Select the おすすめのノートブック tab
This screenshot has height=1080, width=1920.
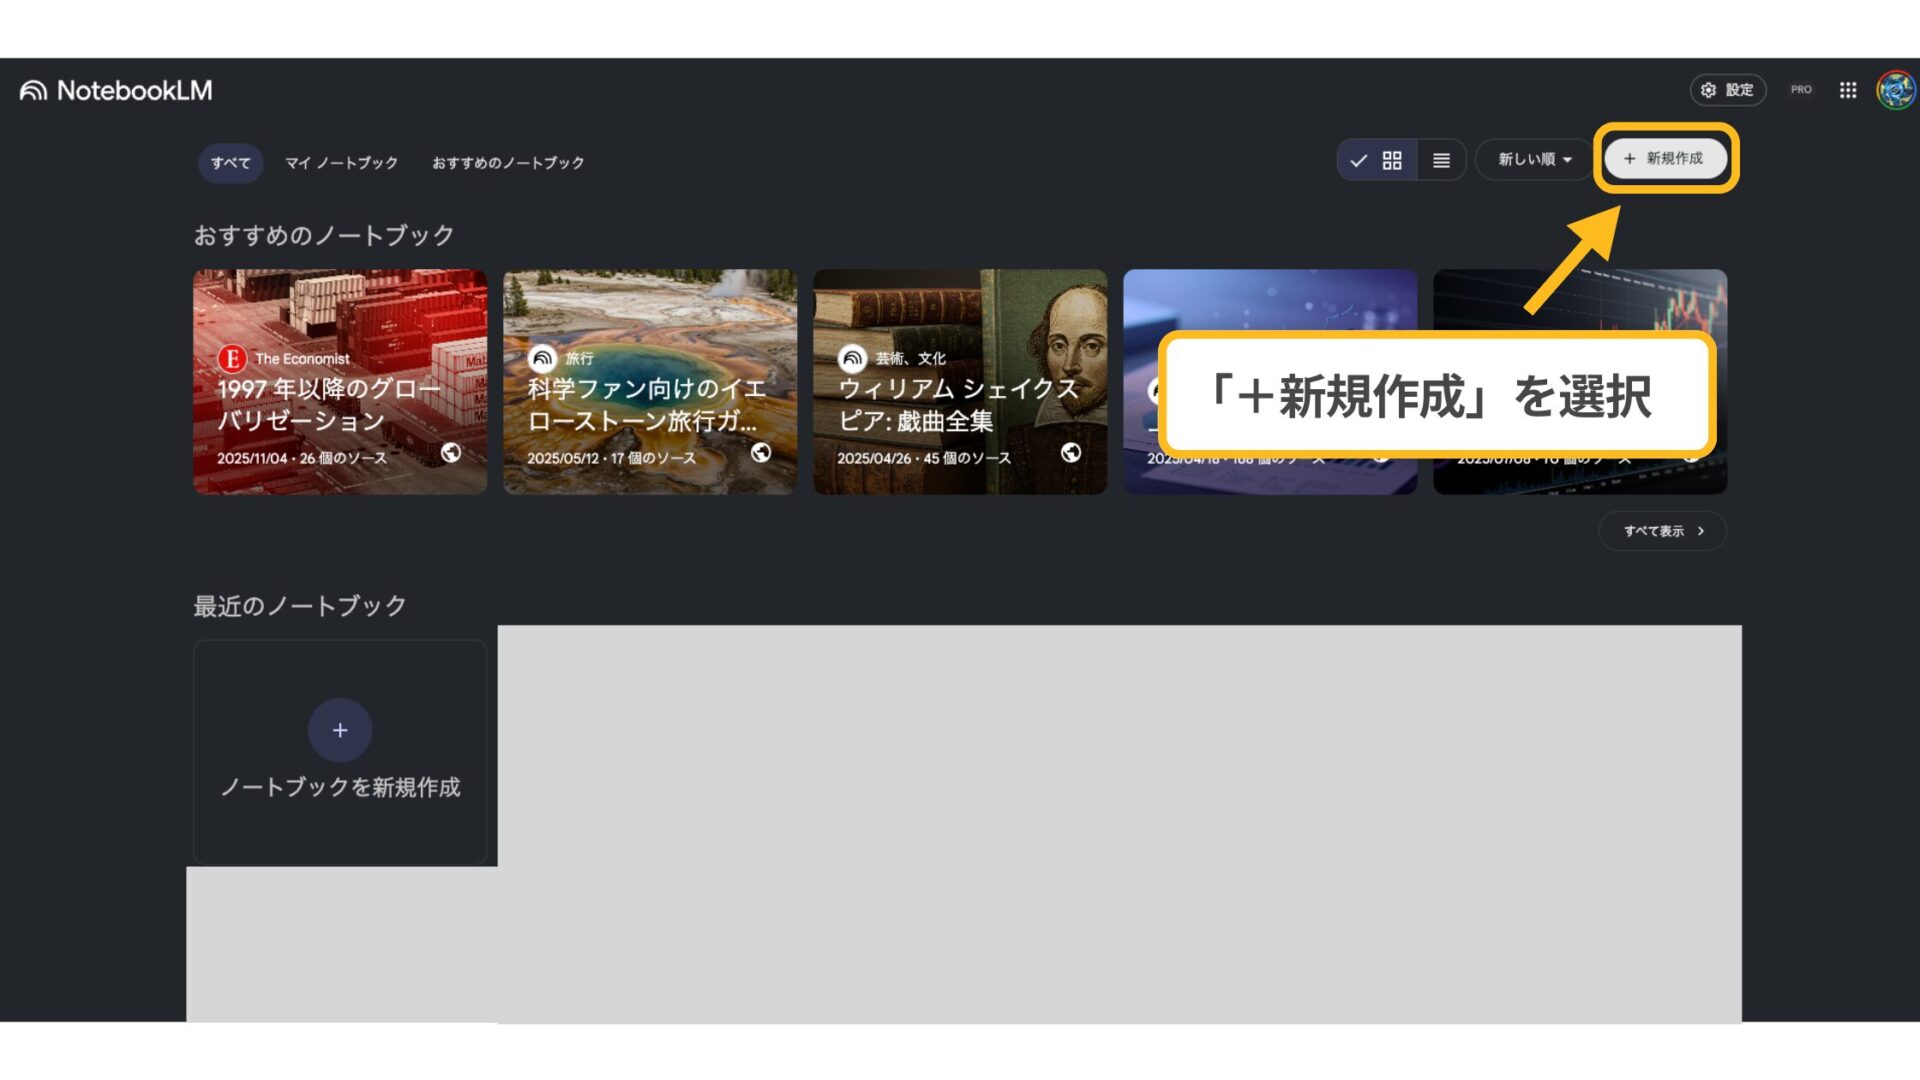click(x=508, y=162)
